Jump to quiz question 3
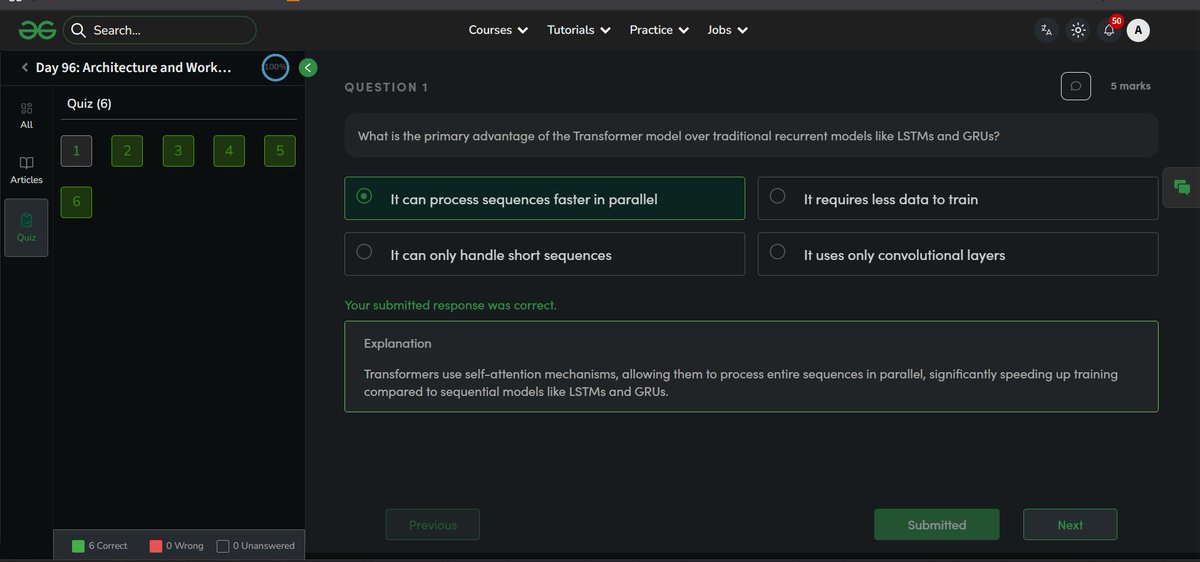The height and width of the screenshot is (562, 1200). pyautogui.click(x=178, y=150)
